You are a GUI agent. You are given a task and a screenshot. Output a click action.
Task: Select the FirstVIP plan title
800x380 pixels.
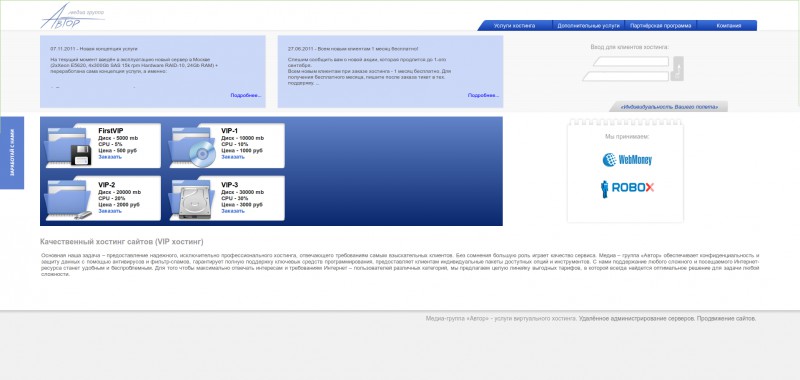click(x=111, y=131)
